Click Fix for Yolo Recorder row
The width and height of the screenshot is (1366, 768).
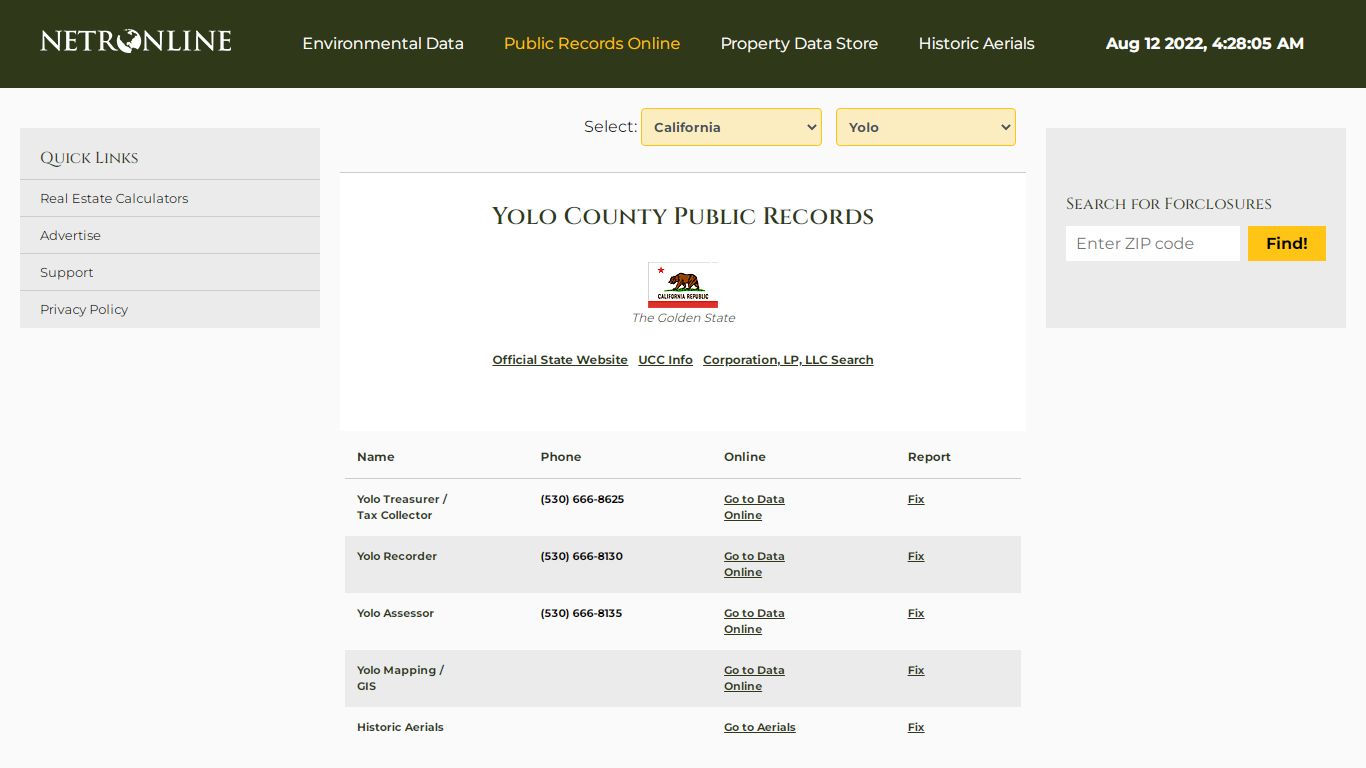(x=916, y=556)
